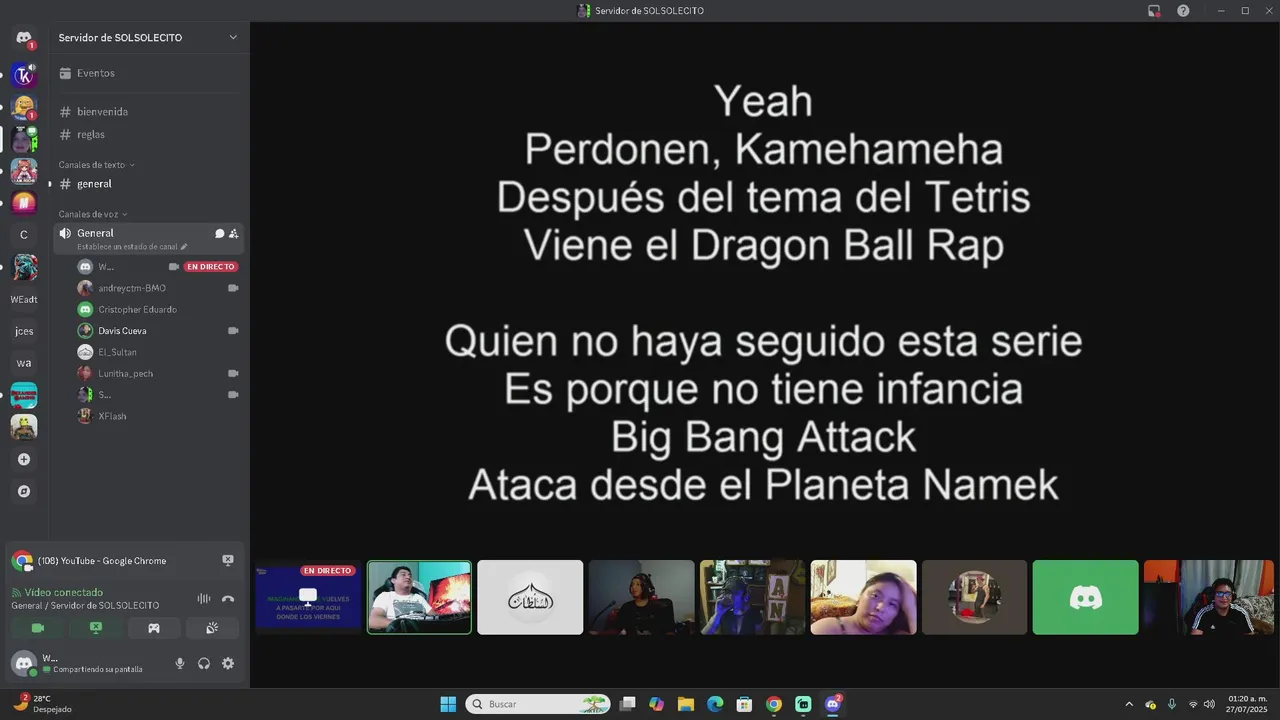1280x720 pixels.
Task: Open user settings gear
Action: click(228, 663)
